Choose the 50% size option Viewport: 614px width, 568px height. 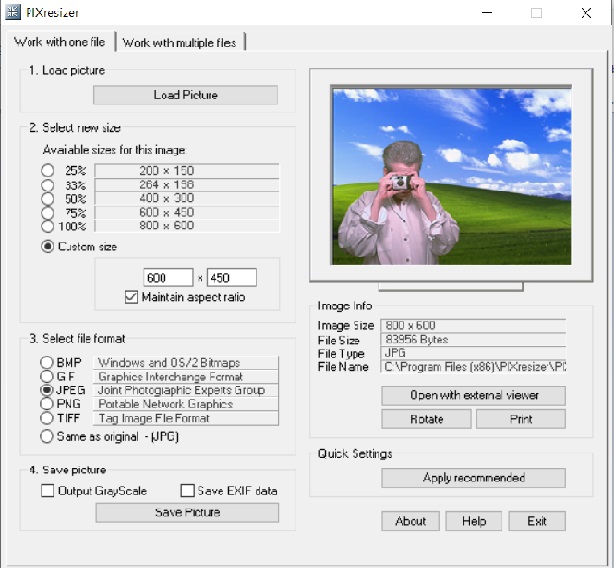pos(48,199)
